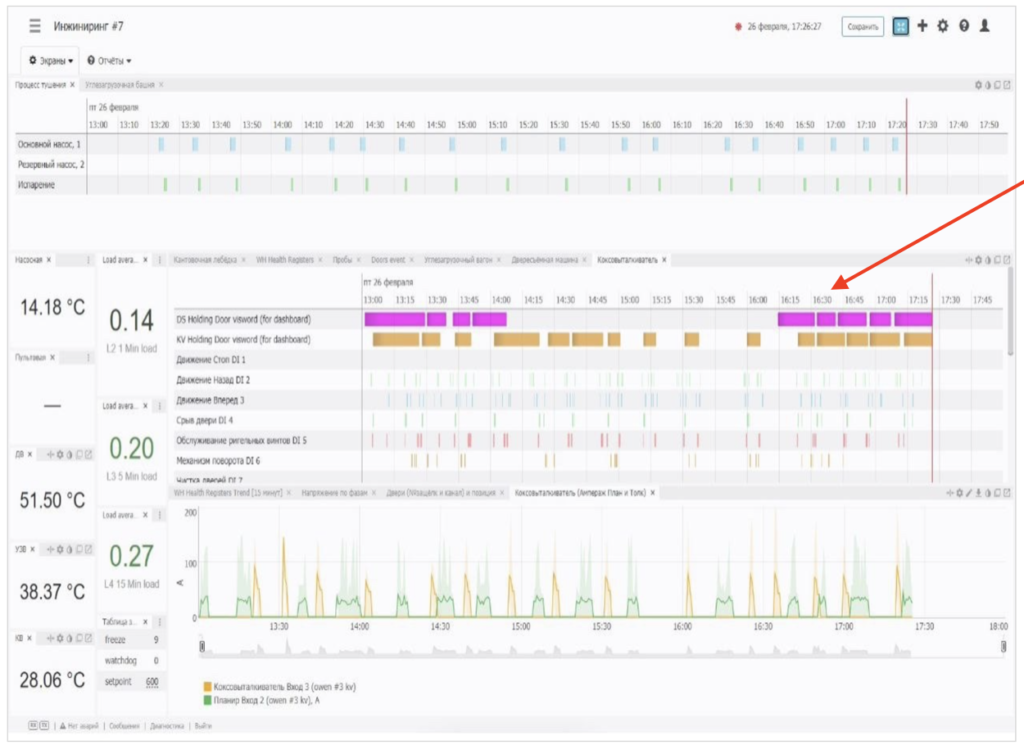Image resolution: width=1024 pixels, height=745 pixels.
Task: Toggle Коксовыталкиватель Вход 3 legend swatch
Action: click(208, 687)
